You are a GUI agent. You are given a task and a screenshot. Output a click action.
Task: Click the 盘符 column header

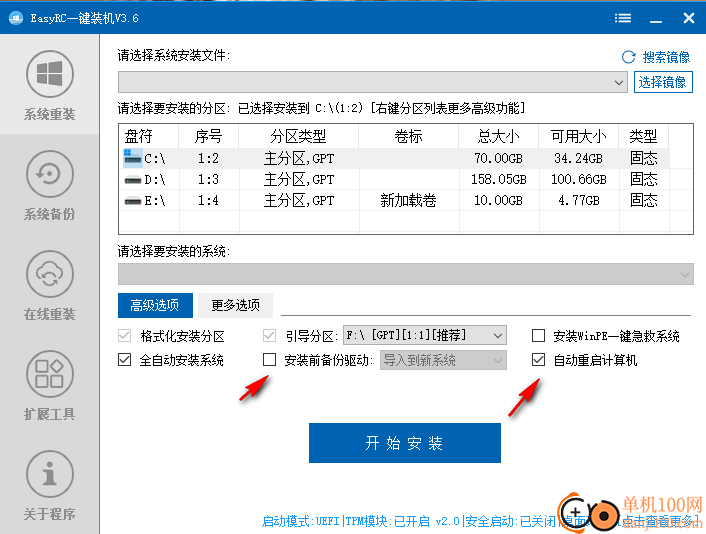149,136
